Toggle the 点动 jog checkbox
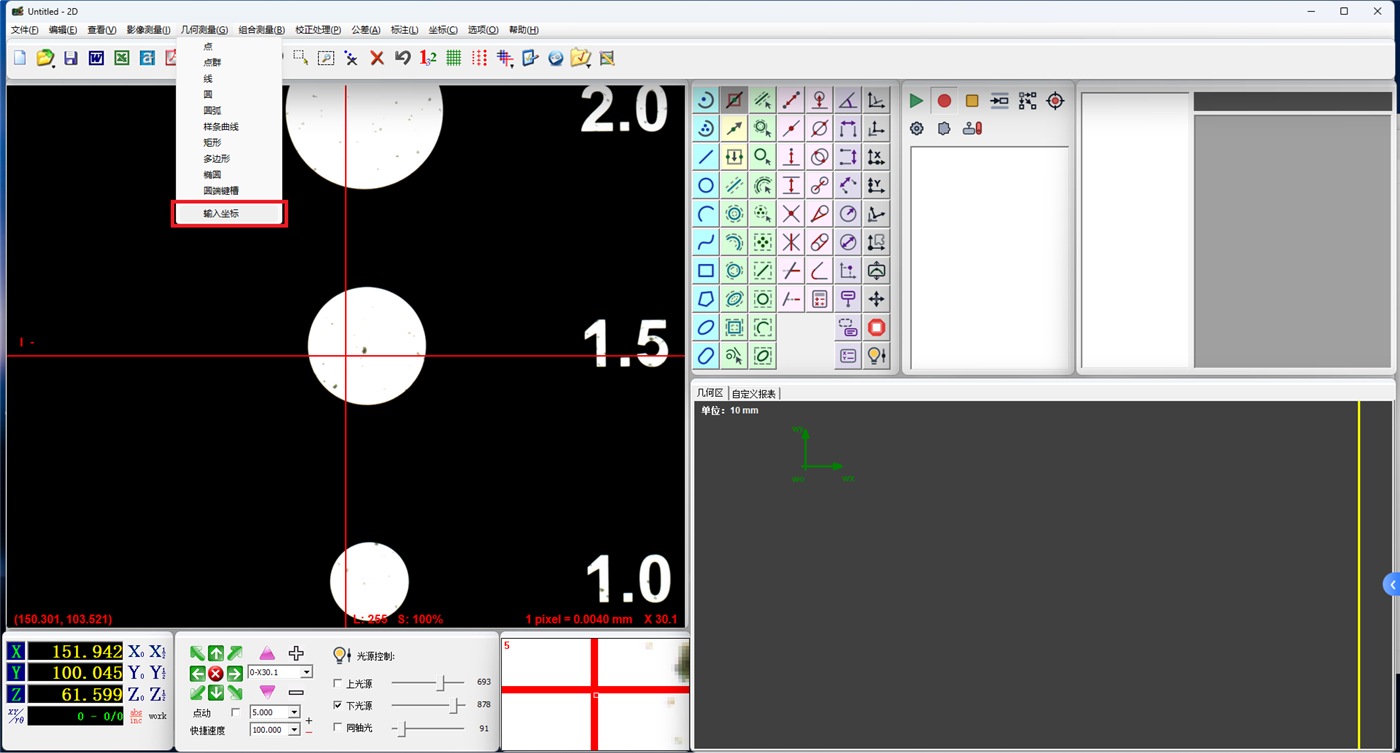 click(x=236, y=712)
